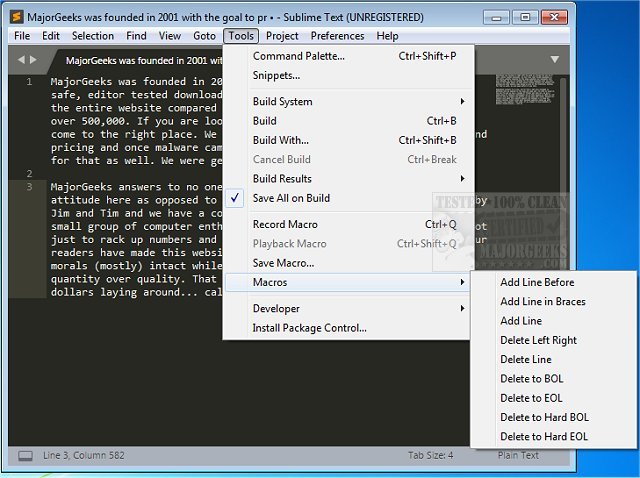The width and height of the screenshot is (640, 478).
Task: Open the tab list dropdown triangle
Action: point(554,60)
